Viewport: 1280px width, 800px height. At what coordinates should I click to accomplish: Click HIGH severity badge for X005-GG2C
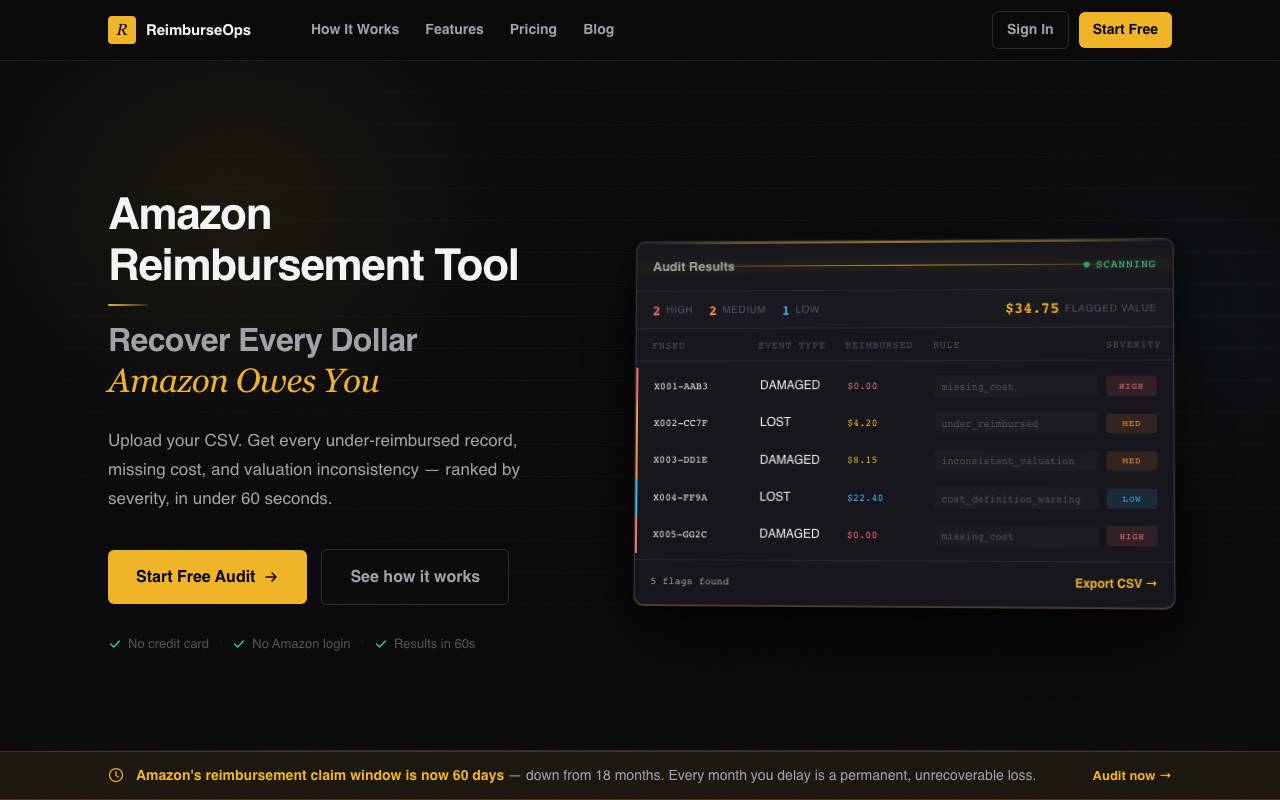[x=1131, y=536]
